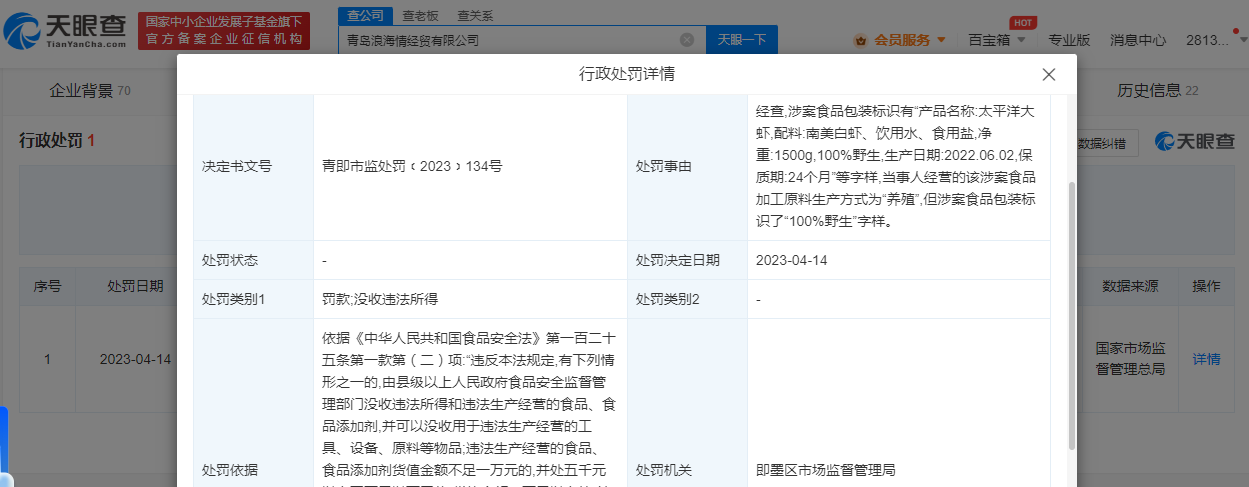Click the 天眼一下 search button
The height and width of the screenshot is (487, 1249).
coord(742,40)
